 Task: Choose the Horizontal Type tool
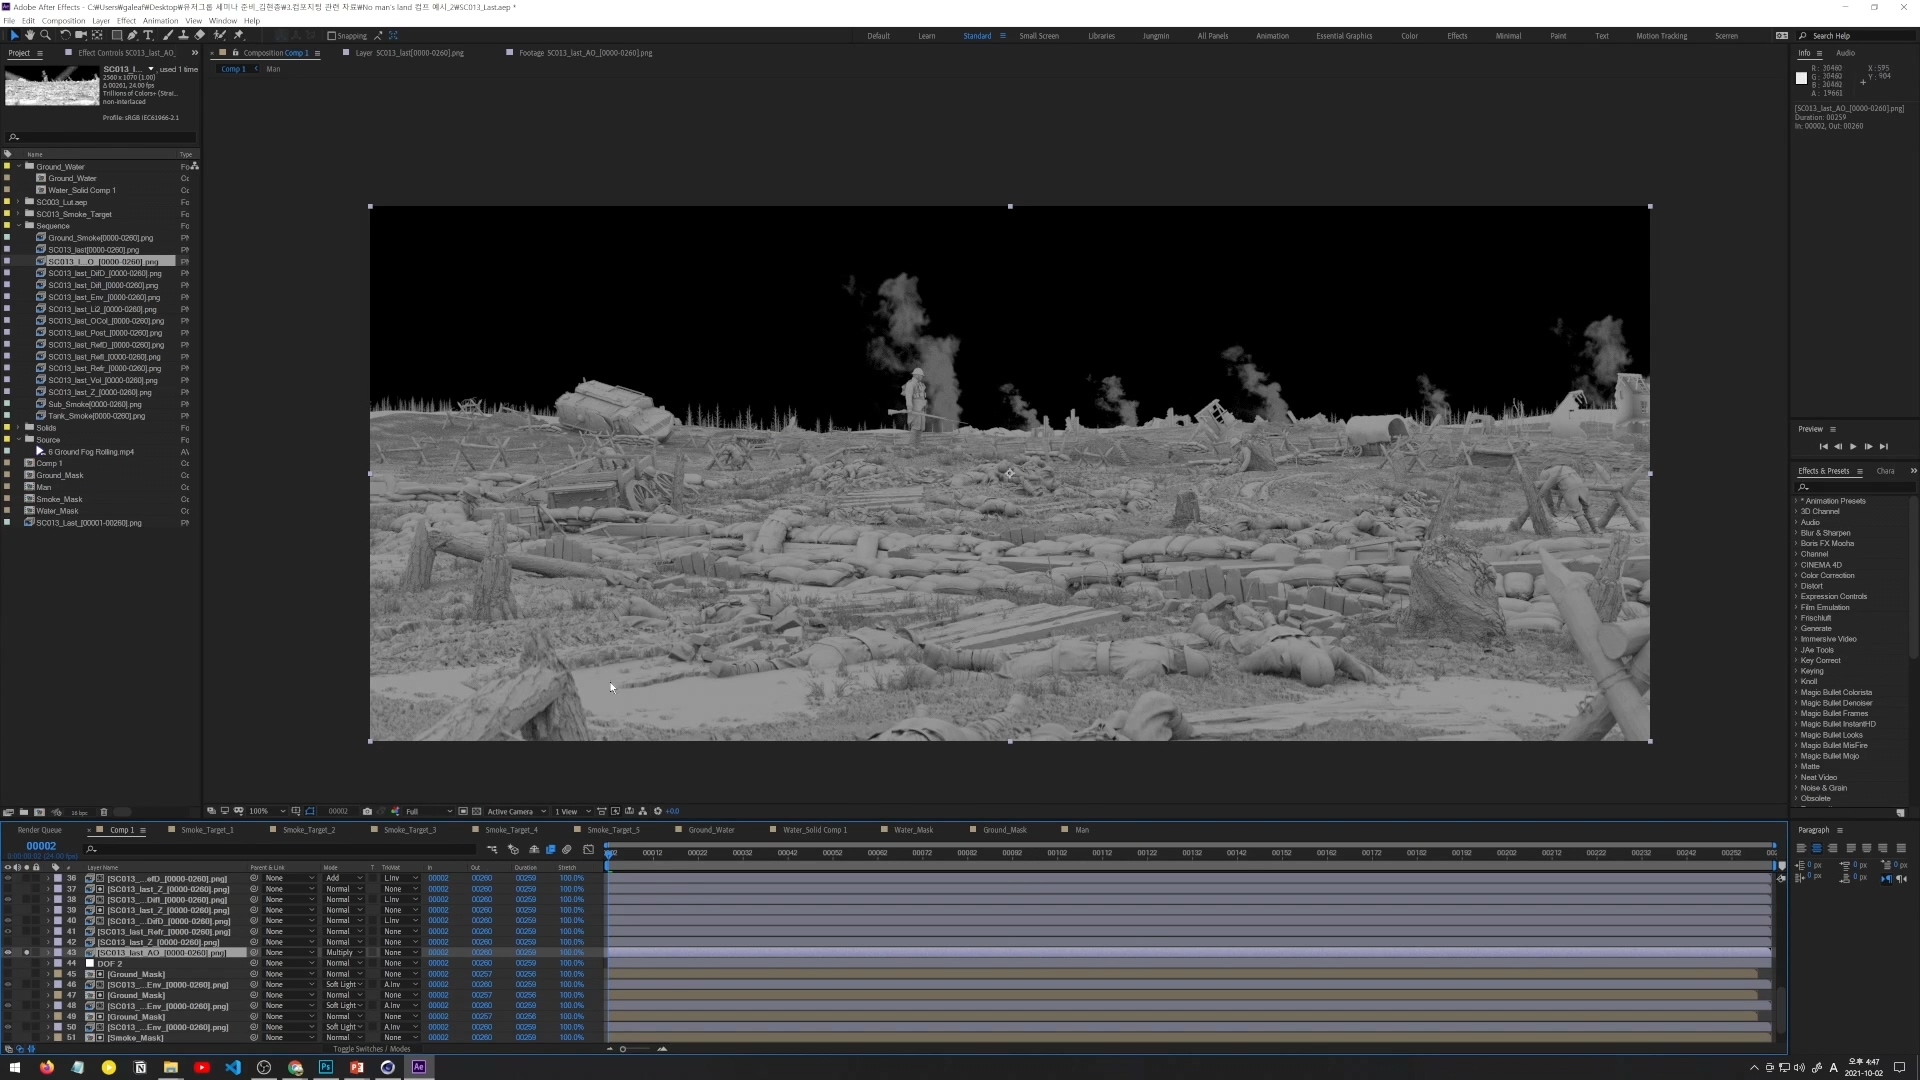click(x=147, y=35)
